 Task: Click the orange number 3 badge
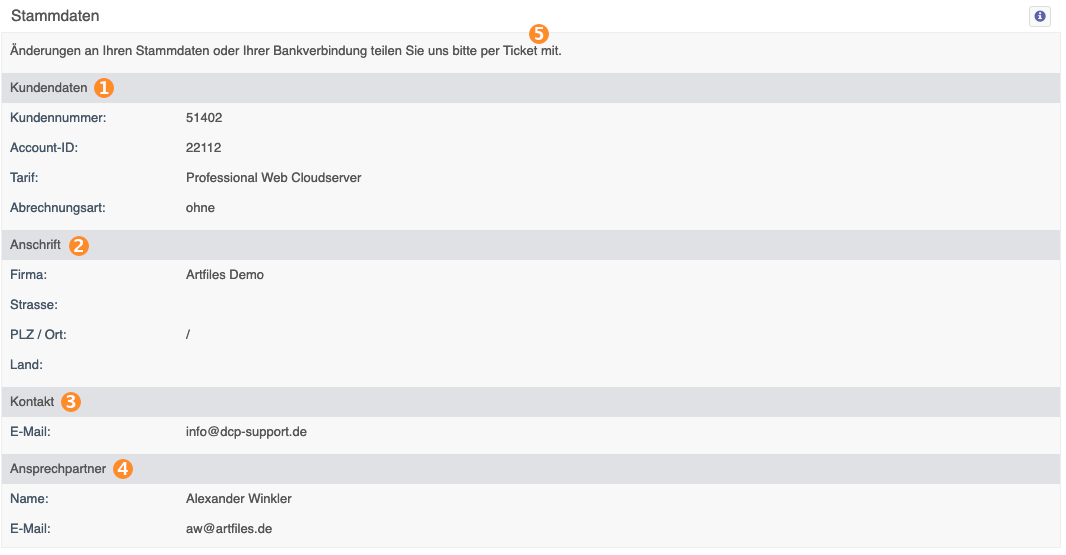click(x=71, y=402)
